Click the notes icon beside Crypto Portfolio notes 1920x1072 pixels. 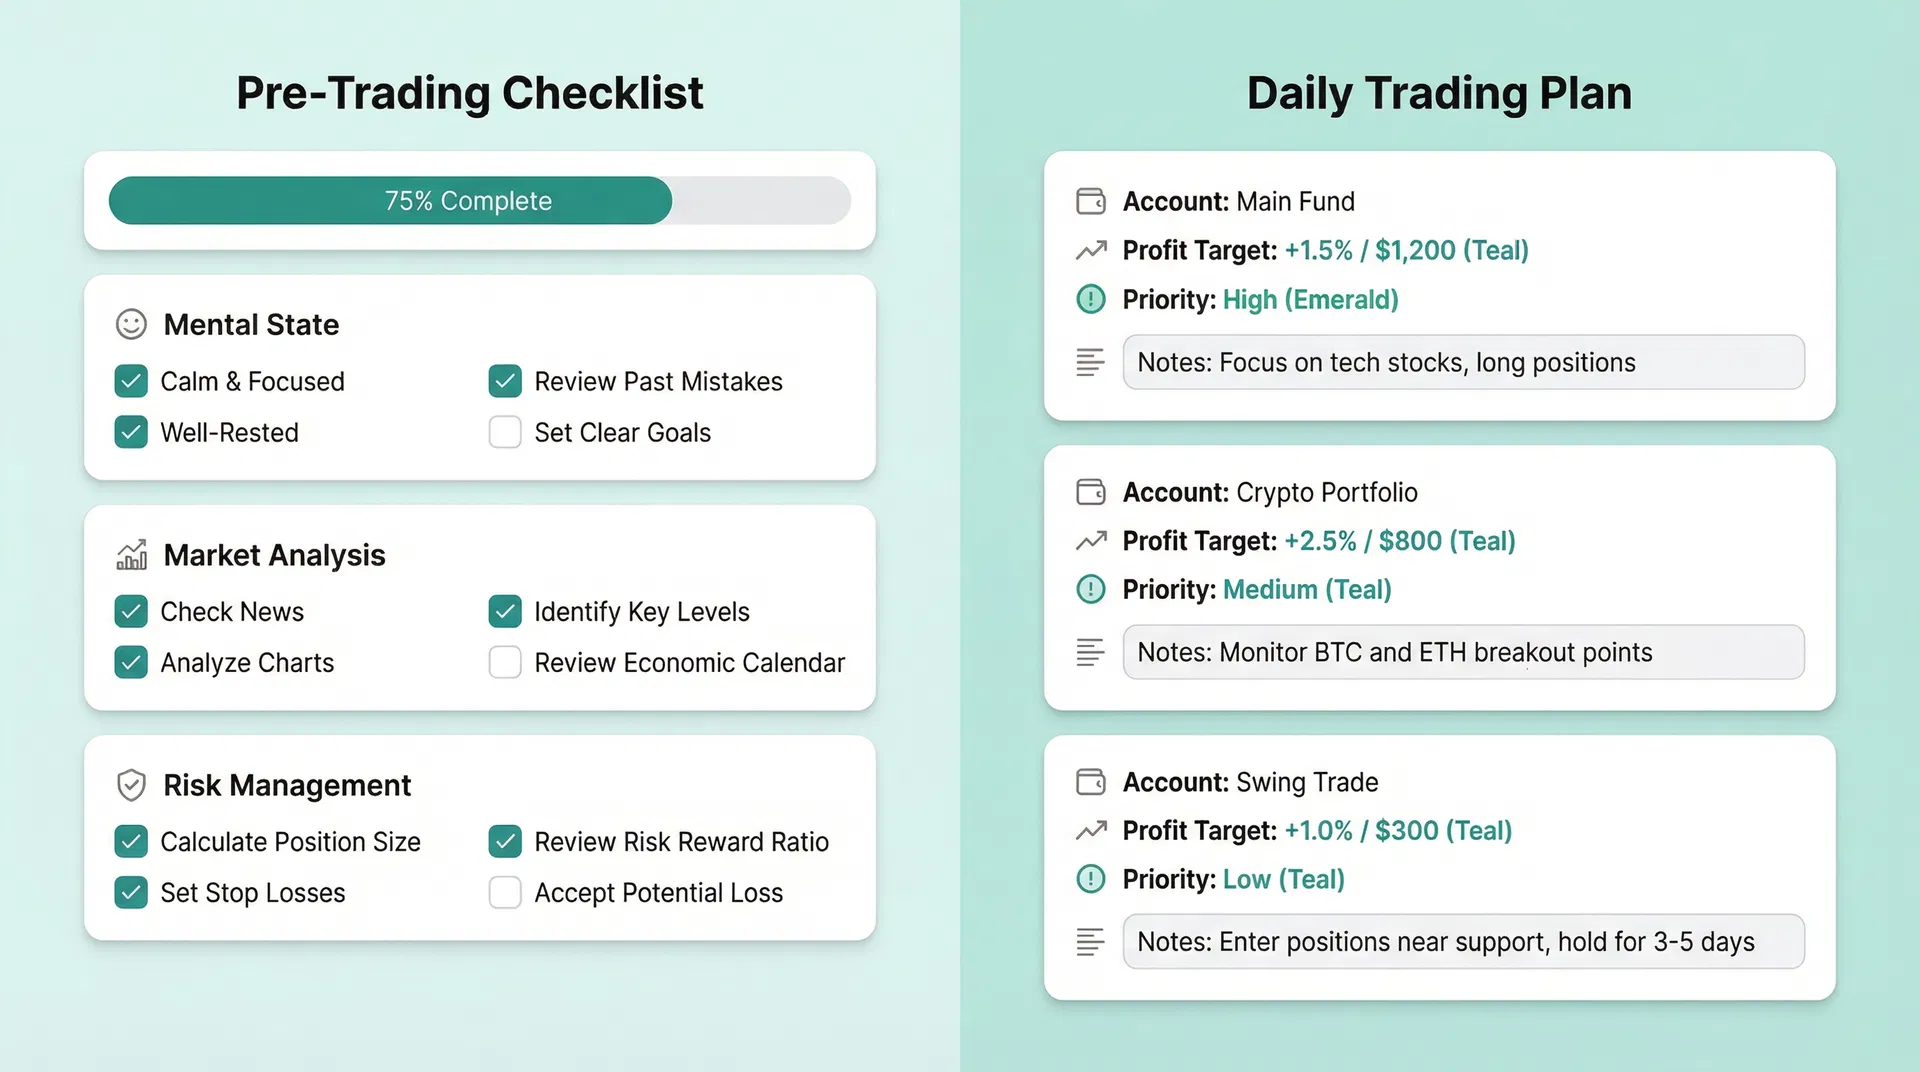1091,652
